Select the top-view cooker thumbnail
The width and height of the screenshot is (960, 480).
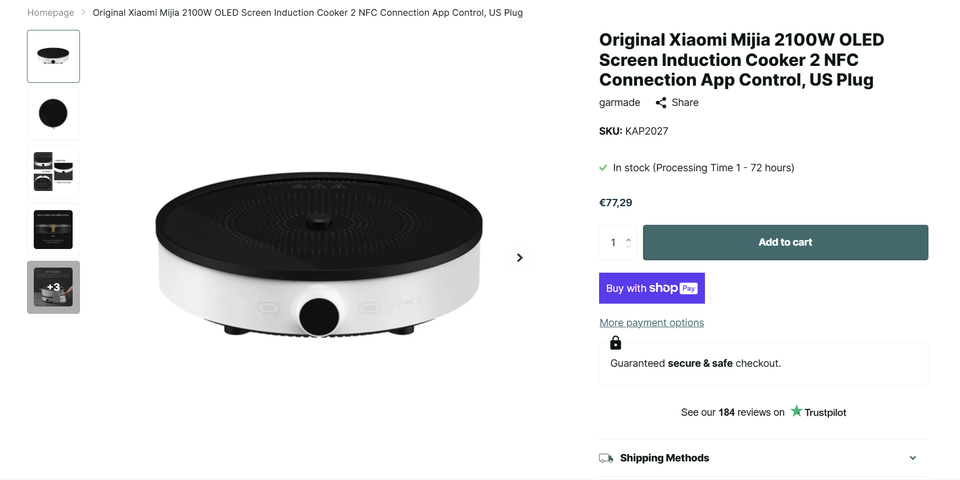53,114
